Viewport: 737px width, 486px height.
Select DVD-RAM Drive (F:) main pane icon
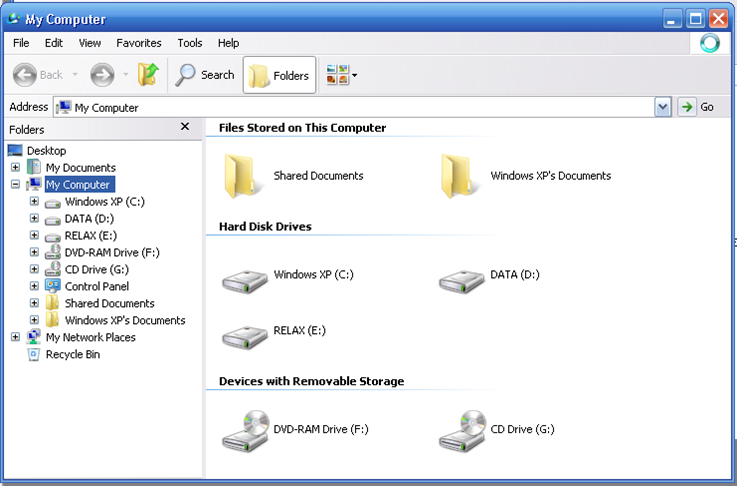[245, 431]
